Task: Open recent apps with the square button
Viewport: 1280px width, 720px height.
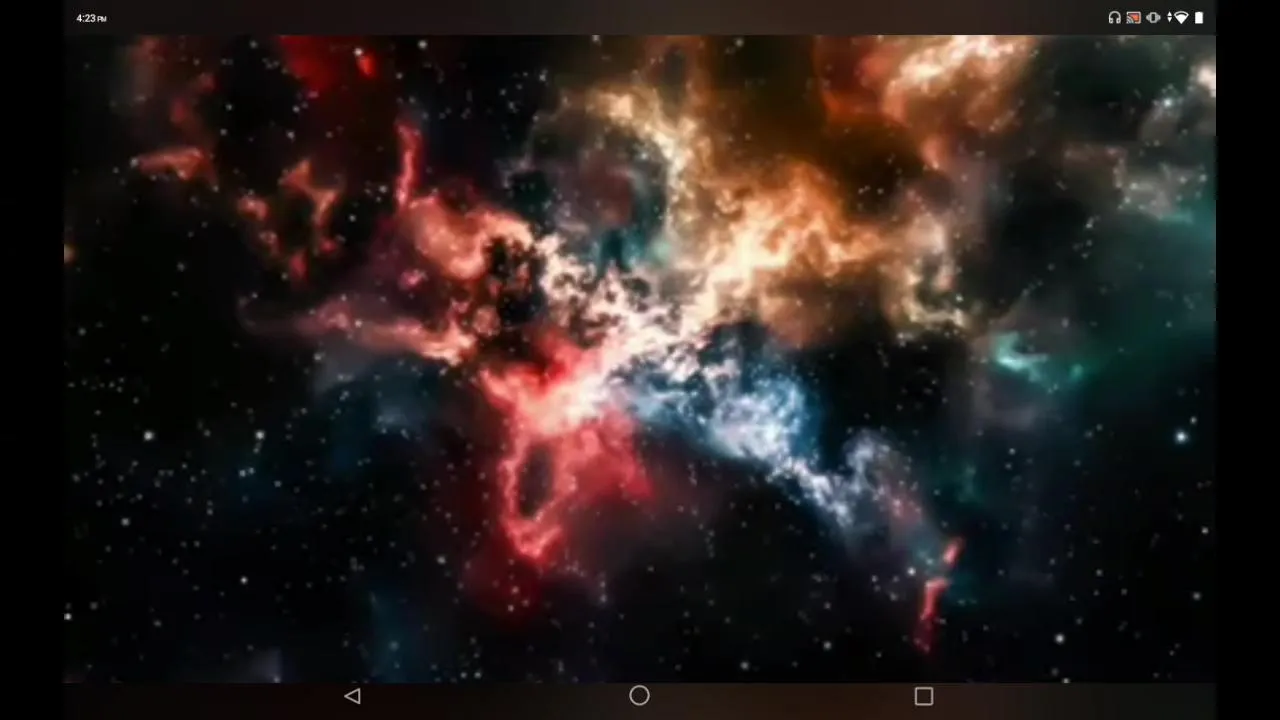Action: [x=923, y=696]
